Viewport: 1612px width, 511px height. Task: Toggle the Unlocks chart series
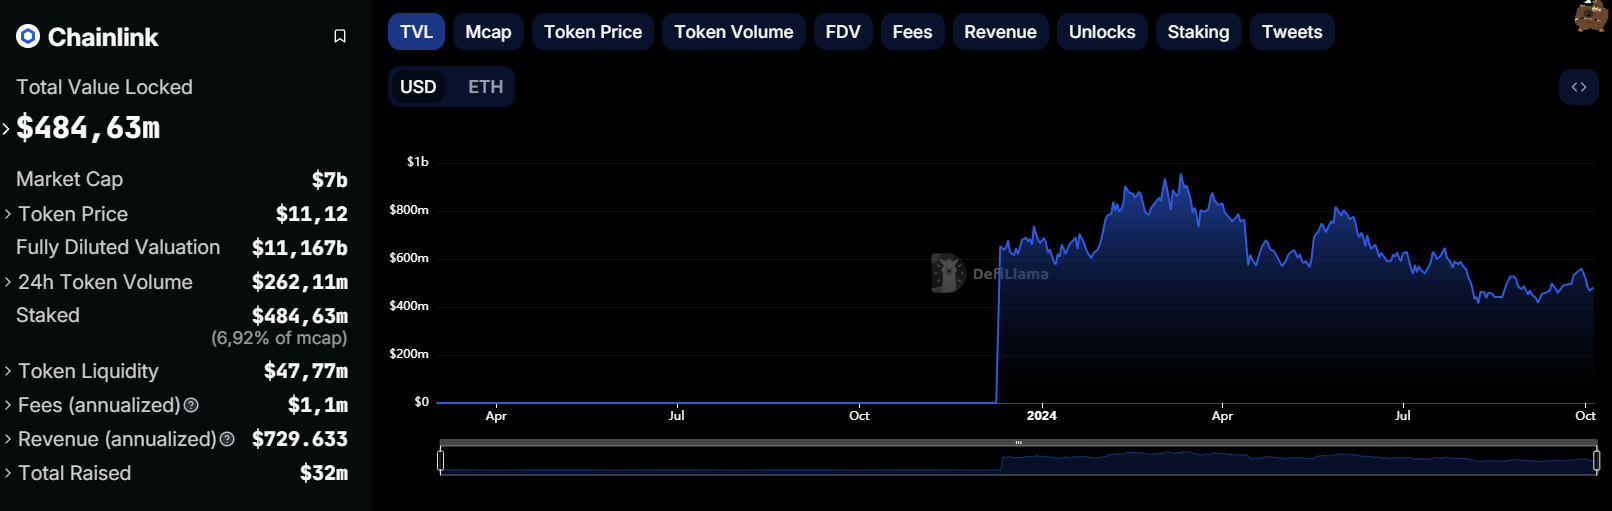tap(1102, 32)
